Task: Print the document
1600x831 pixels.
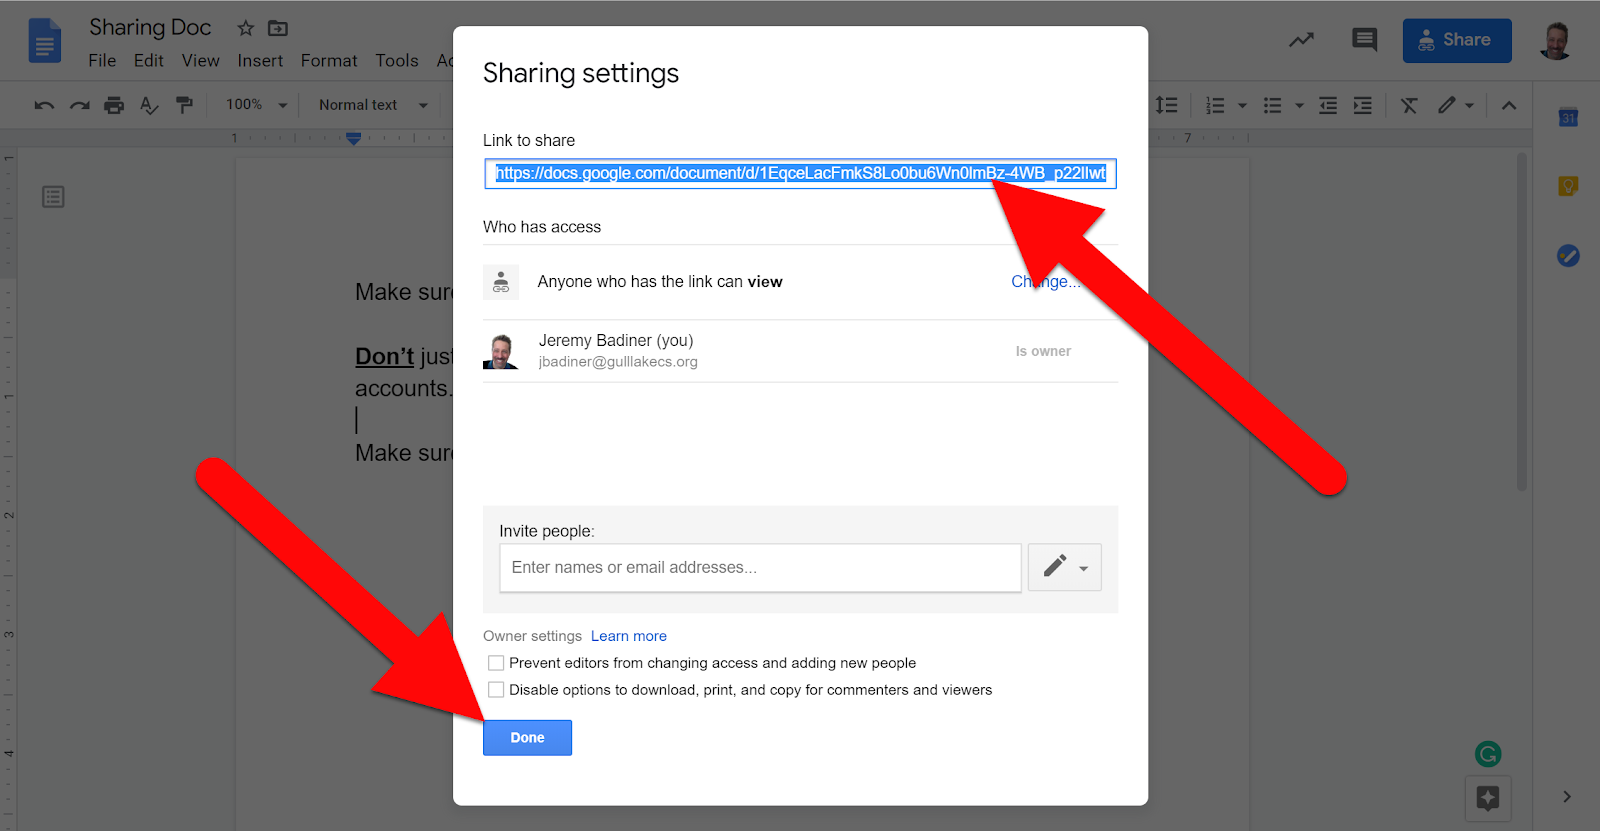Action: click(114, 105)
